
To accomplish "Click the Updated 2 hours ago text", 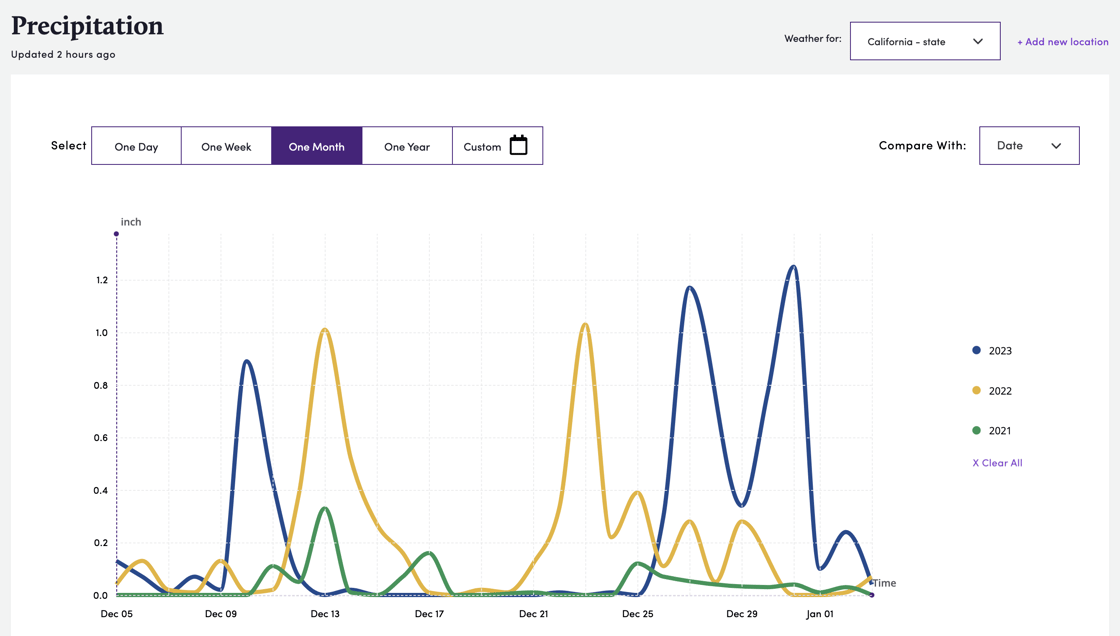I will click(x=63, y=54).
